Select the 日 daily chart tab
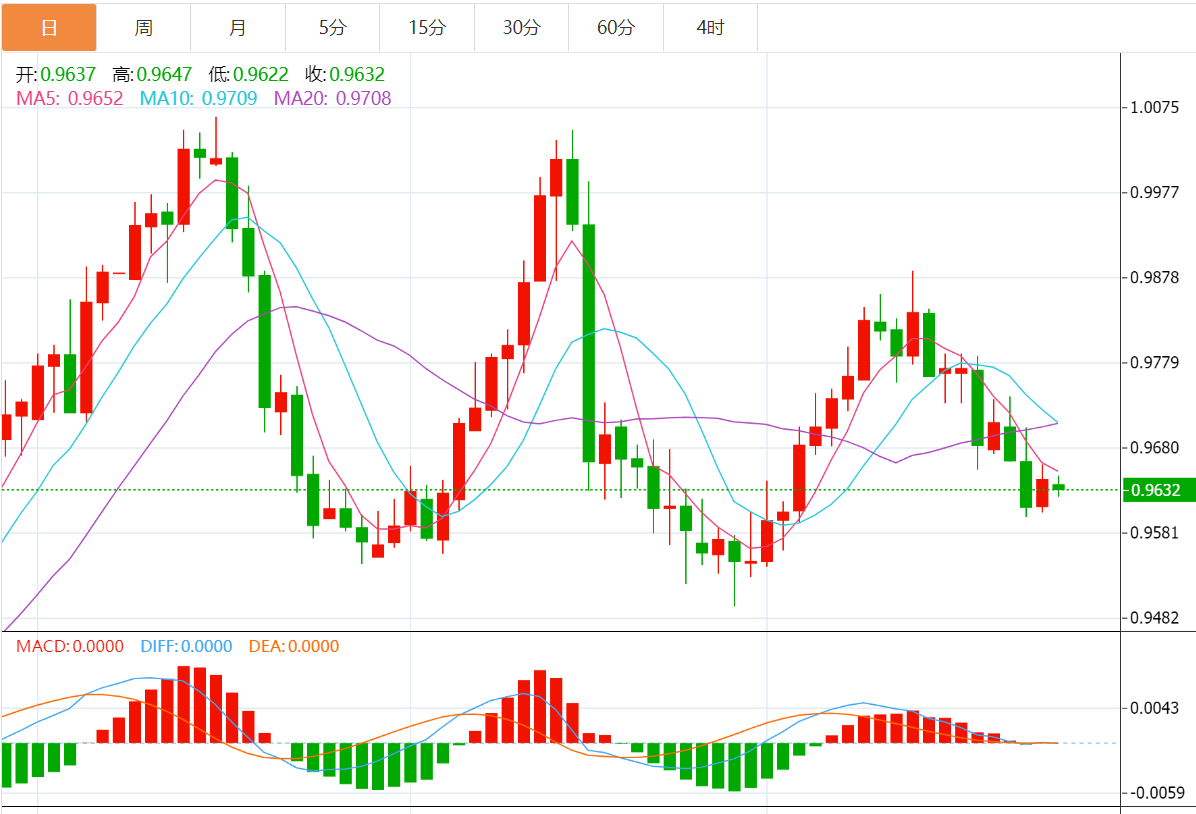This screenshot has width=1196, height=814. 49,27
